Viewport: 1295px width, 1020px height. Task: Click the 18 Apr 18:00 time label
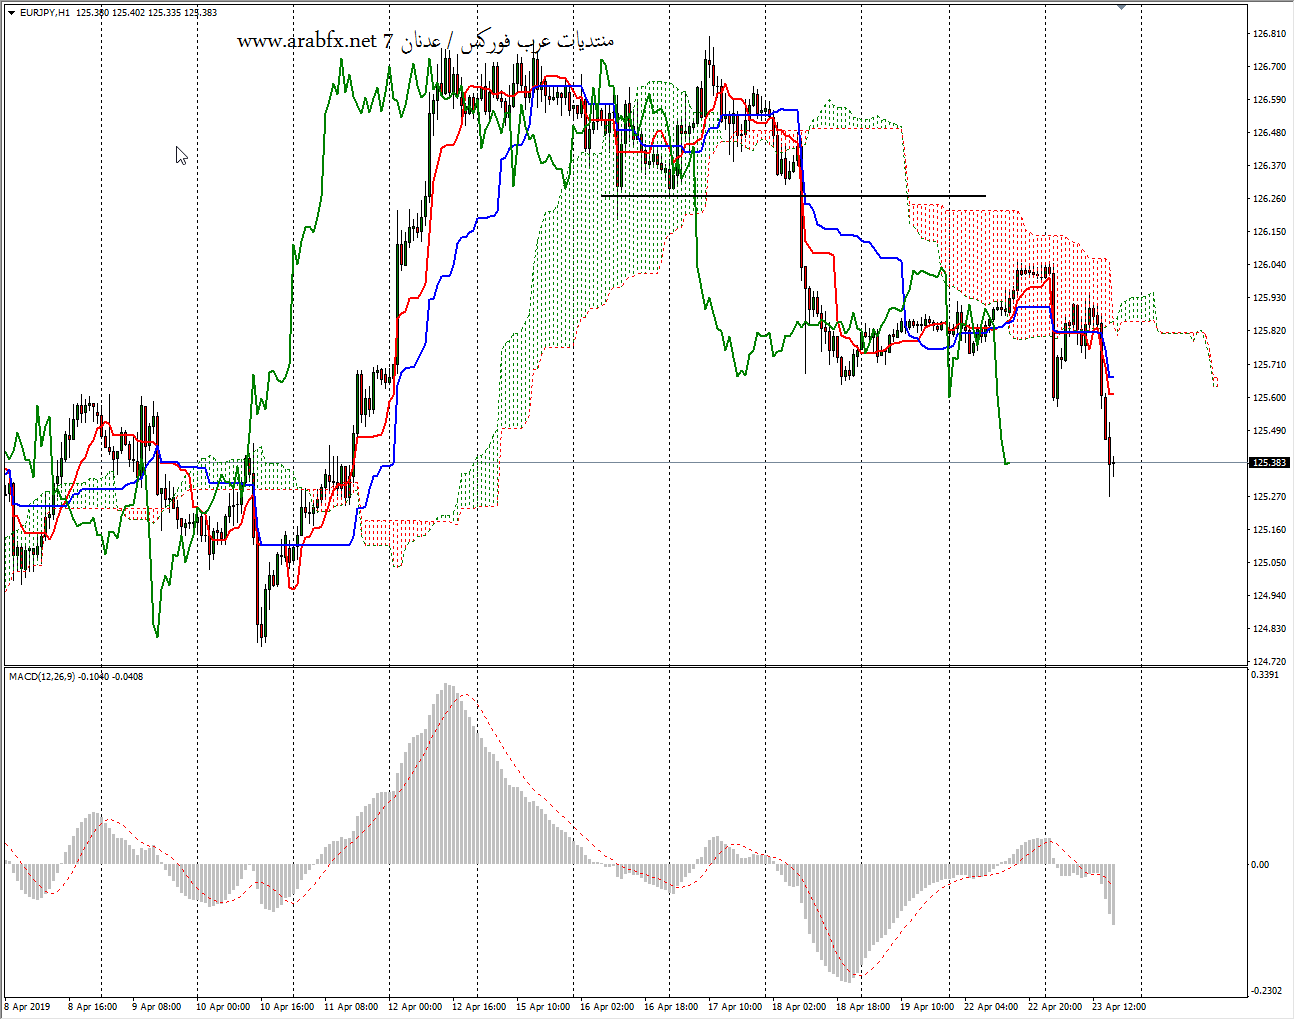[862, 1007]
